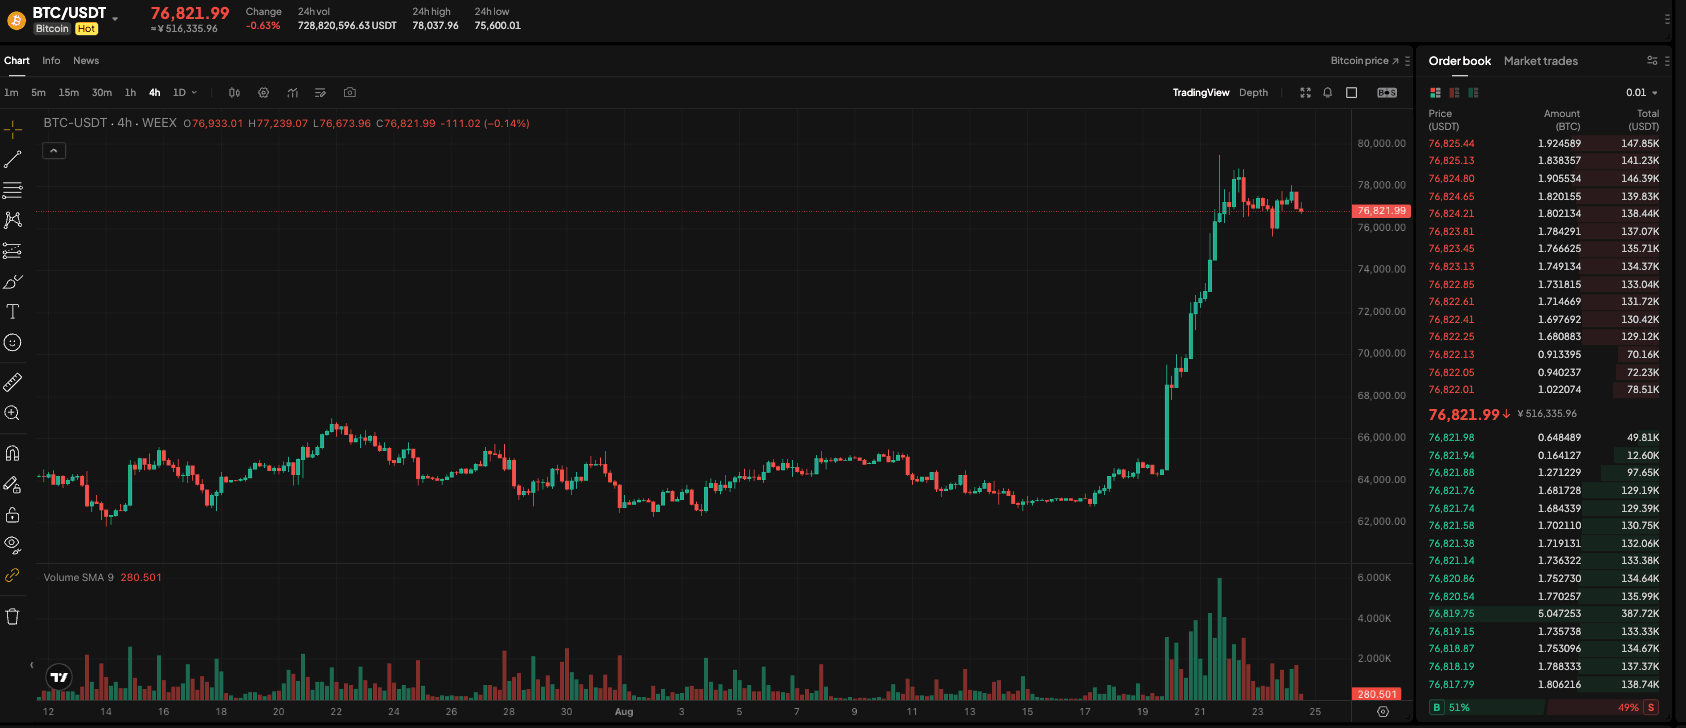The width and height of the screenshot is (1686, 728).
Task: Select the trend line drawing tool
Action: point(13,159)
